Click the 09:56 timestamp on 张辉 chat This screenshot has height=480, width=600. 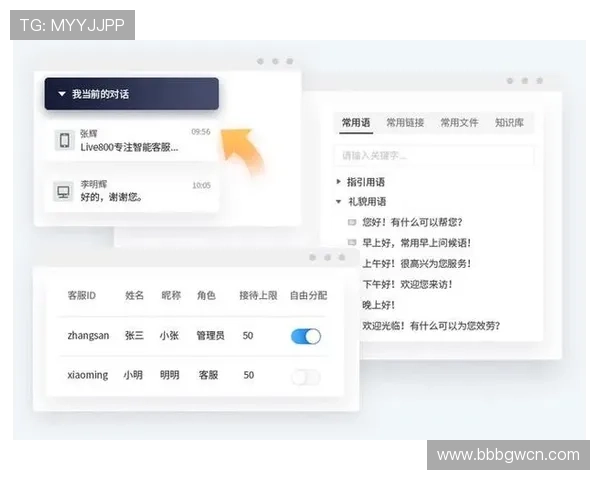[x=201, y=132]
